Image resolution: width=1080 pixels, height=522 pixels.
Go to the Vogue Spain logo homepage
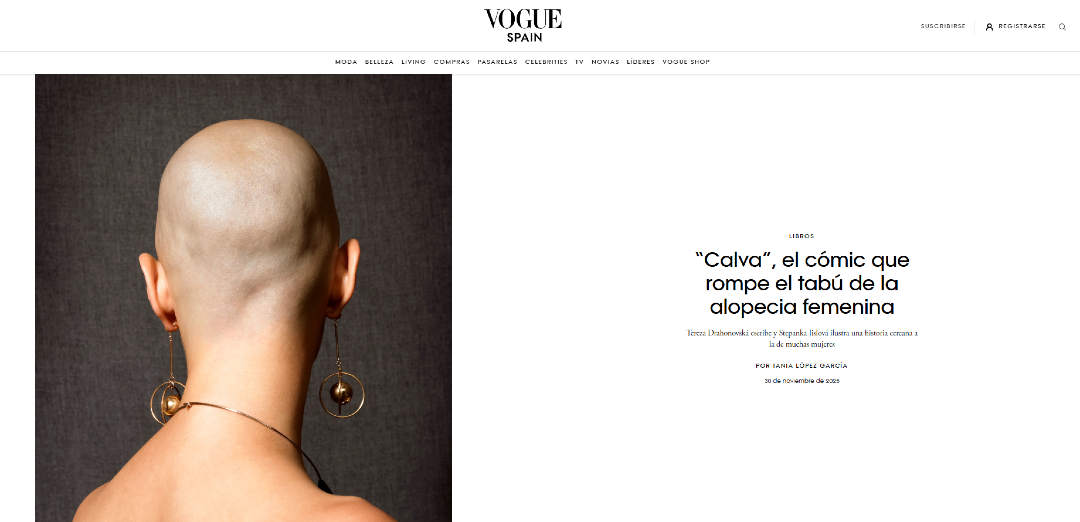(523, 25)
